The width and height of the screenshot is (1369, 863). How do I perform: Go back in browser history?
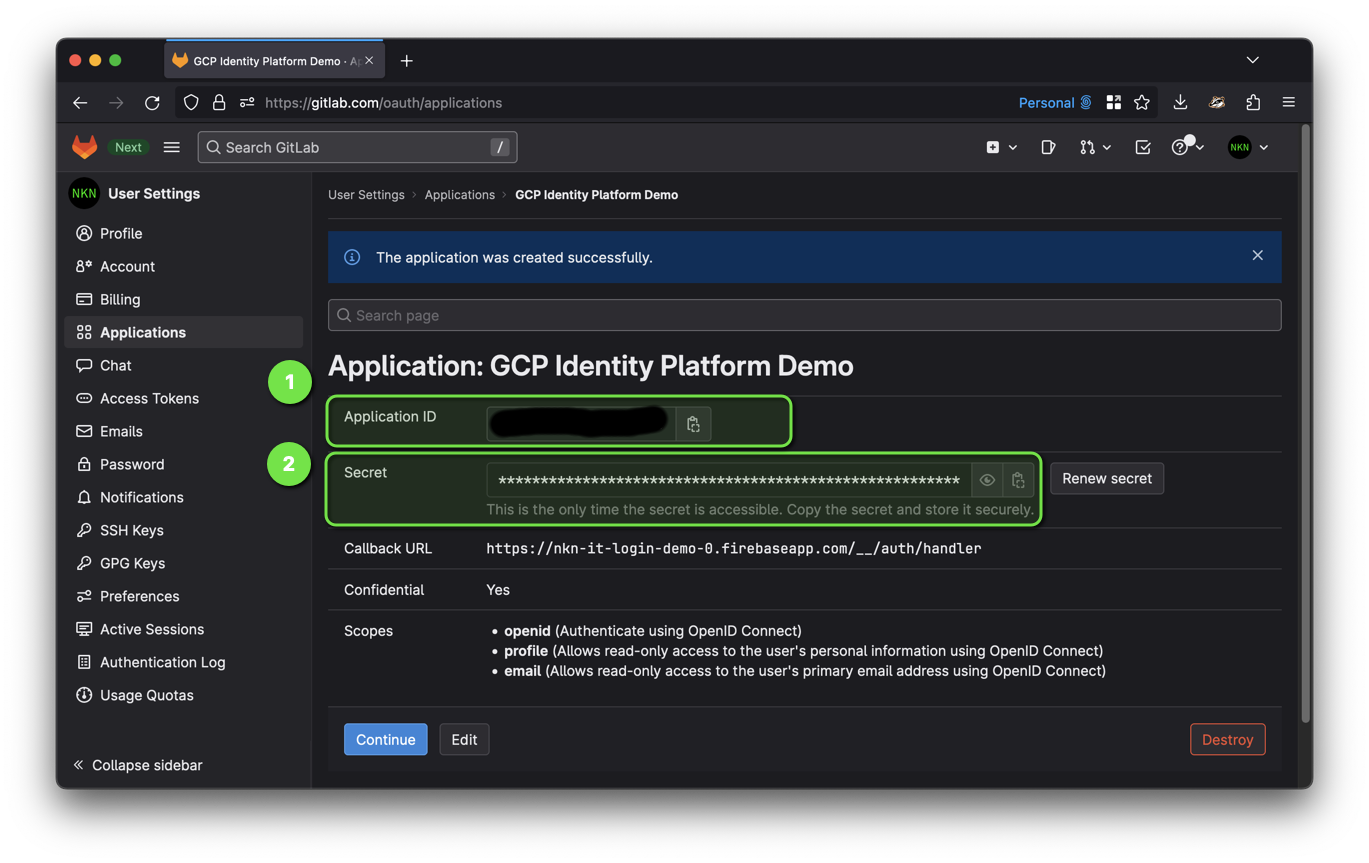(x=81, y=102)
